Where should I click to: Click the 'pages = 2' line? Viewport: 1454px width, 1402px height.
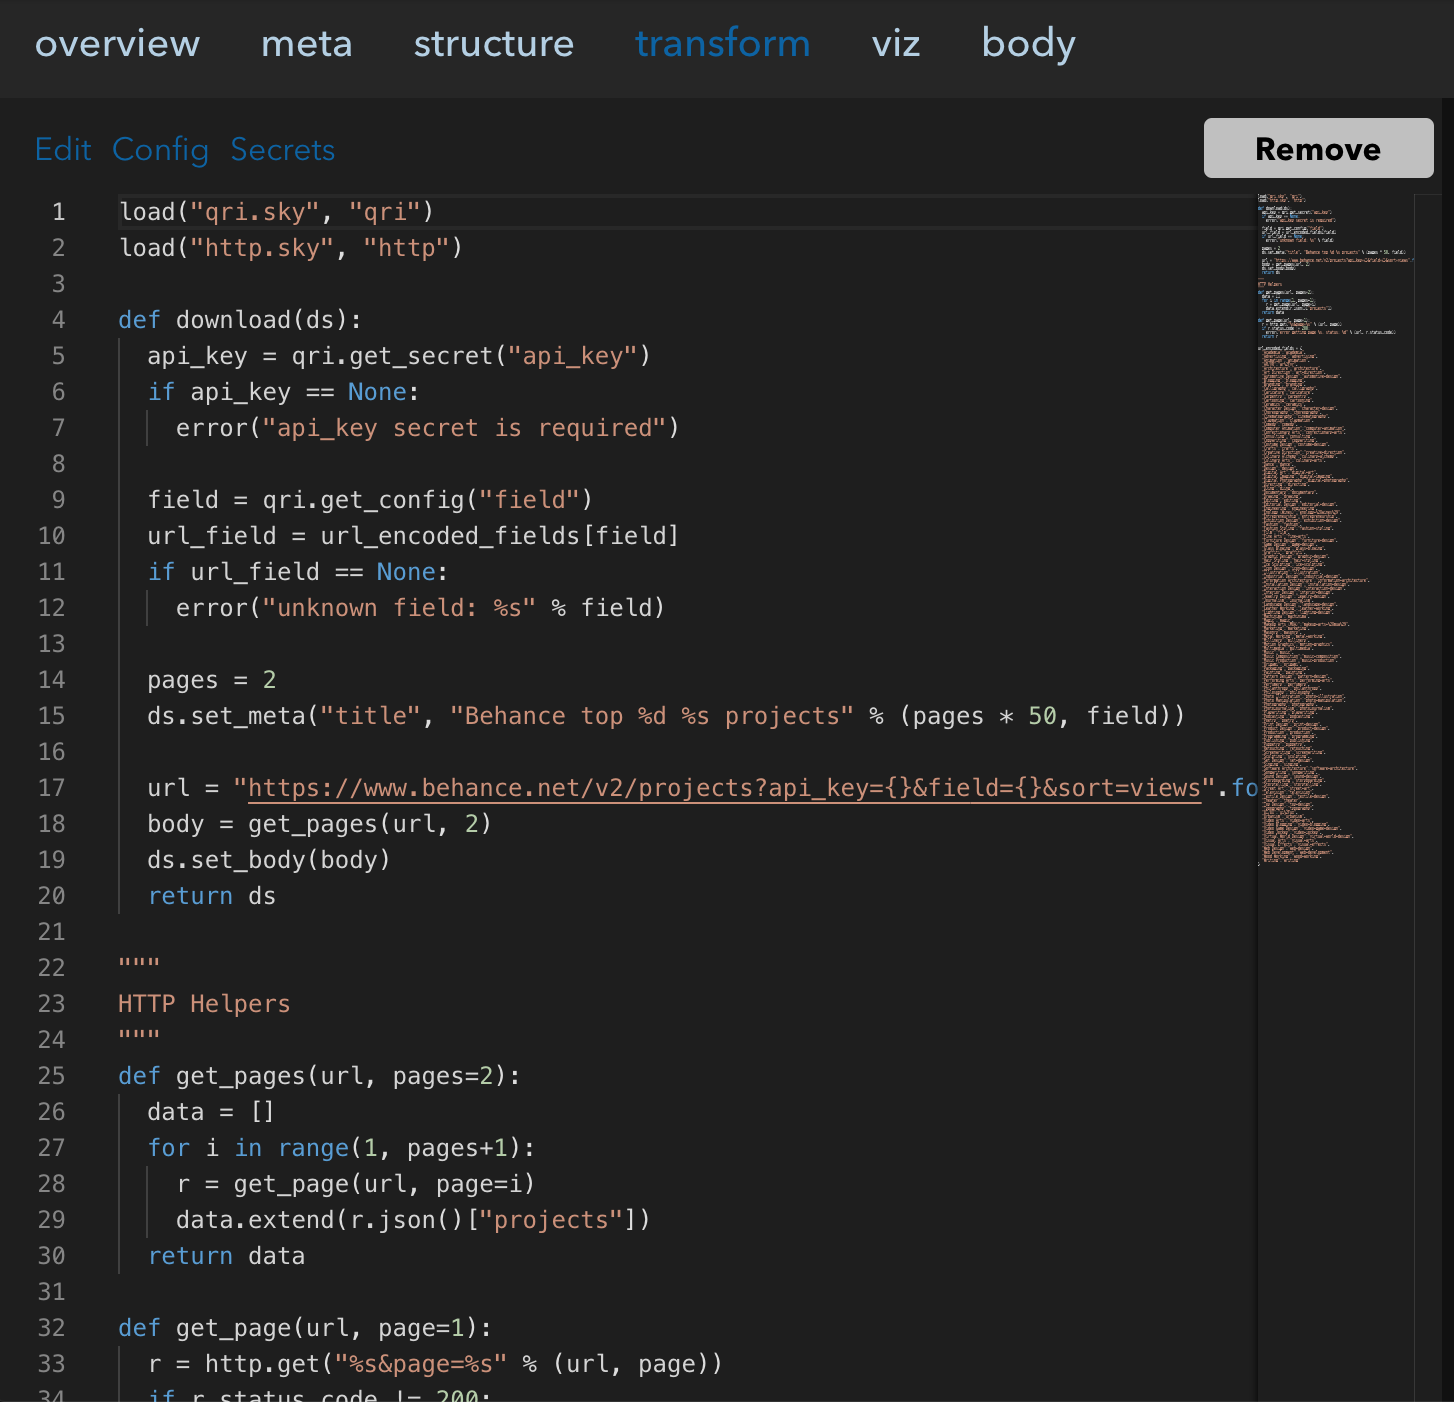click(x=212, y=680)
